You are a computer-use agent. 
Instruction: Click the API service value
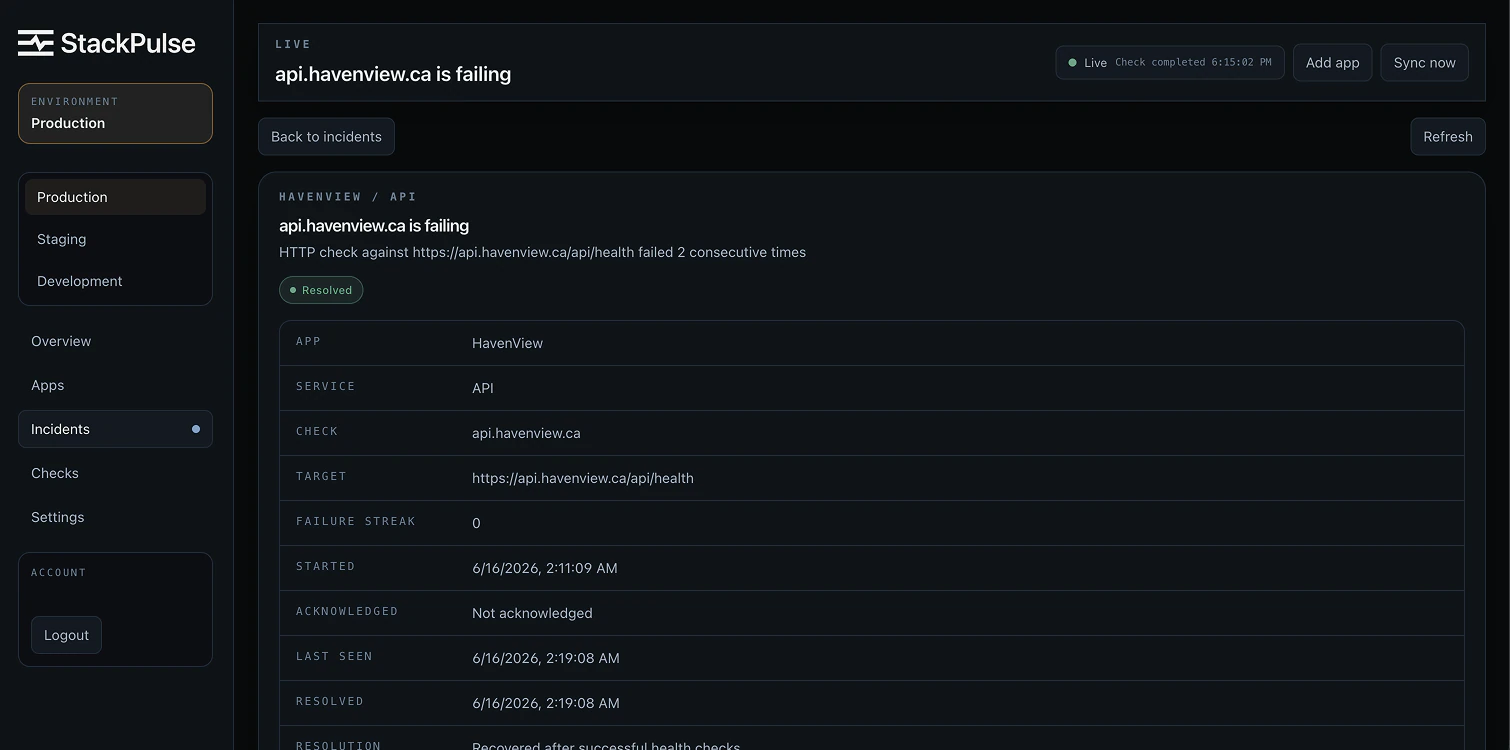coord(483,388)
